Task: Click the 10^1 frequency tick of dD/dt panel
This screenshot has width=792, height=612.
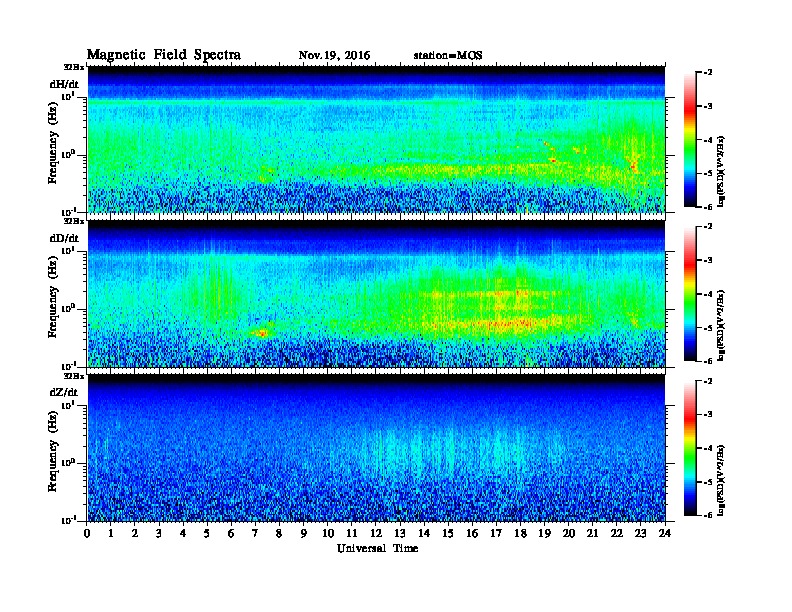Action: [68, 250]
